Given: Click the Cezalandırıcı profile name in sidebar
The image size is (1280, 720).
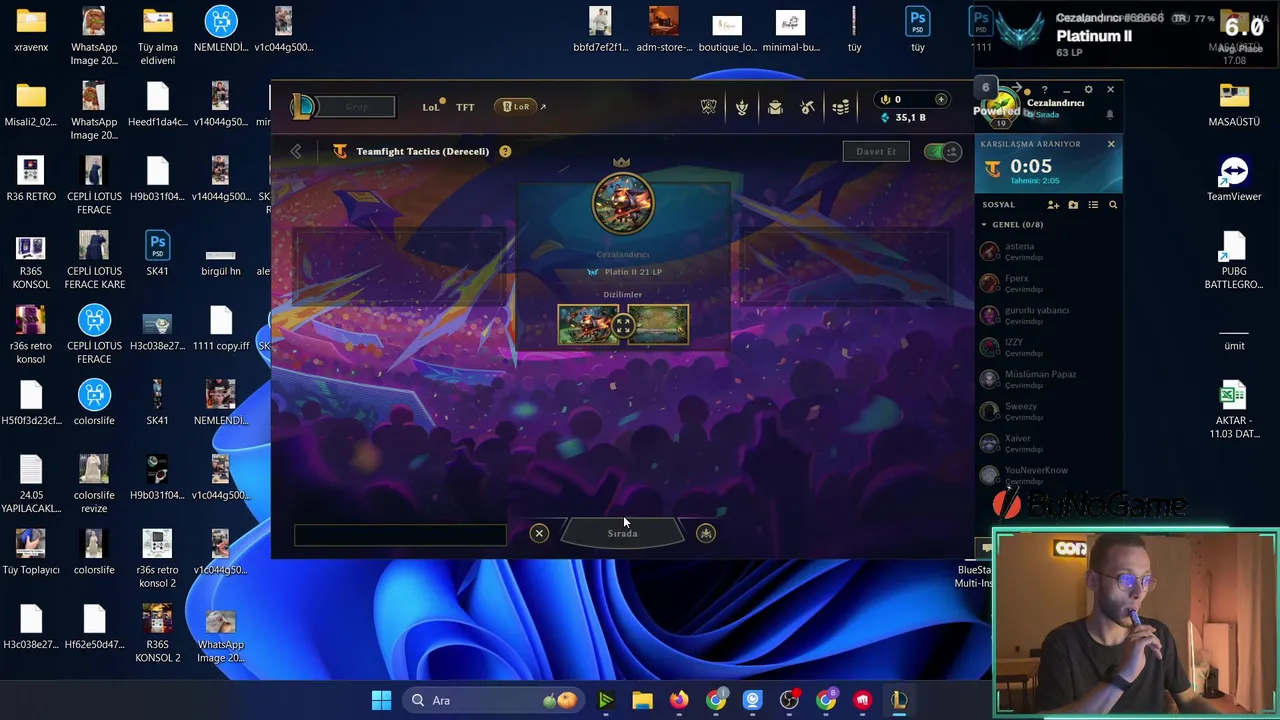Looking at the screenshot, I should tap(1055, 103).
